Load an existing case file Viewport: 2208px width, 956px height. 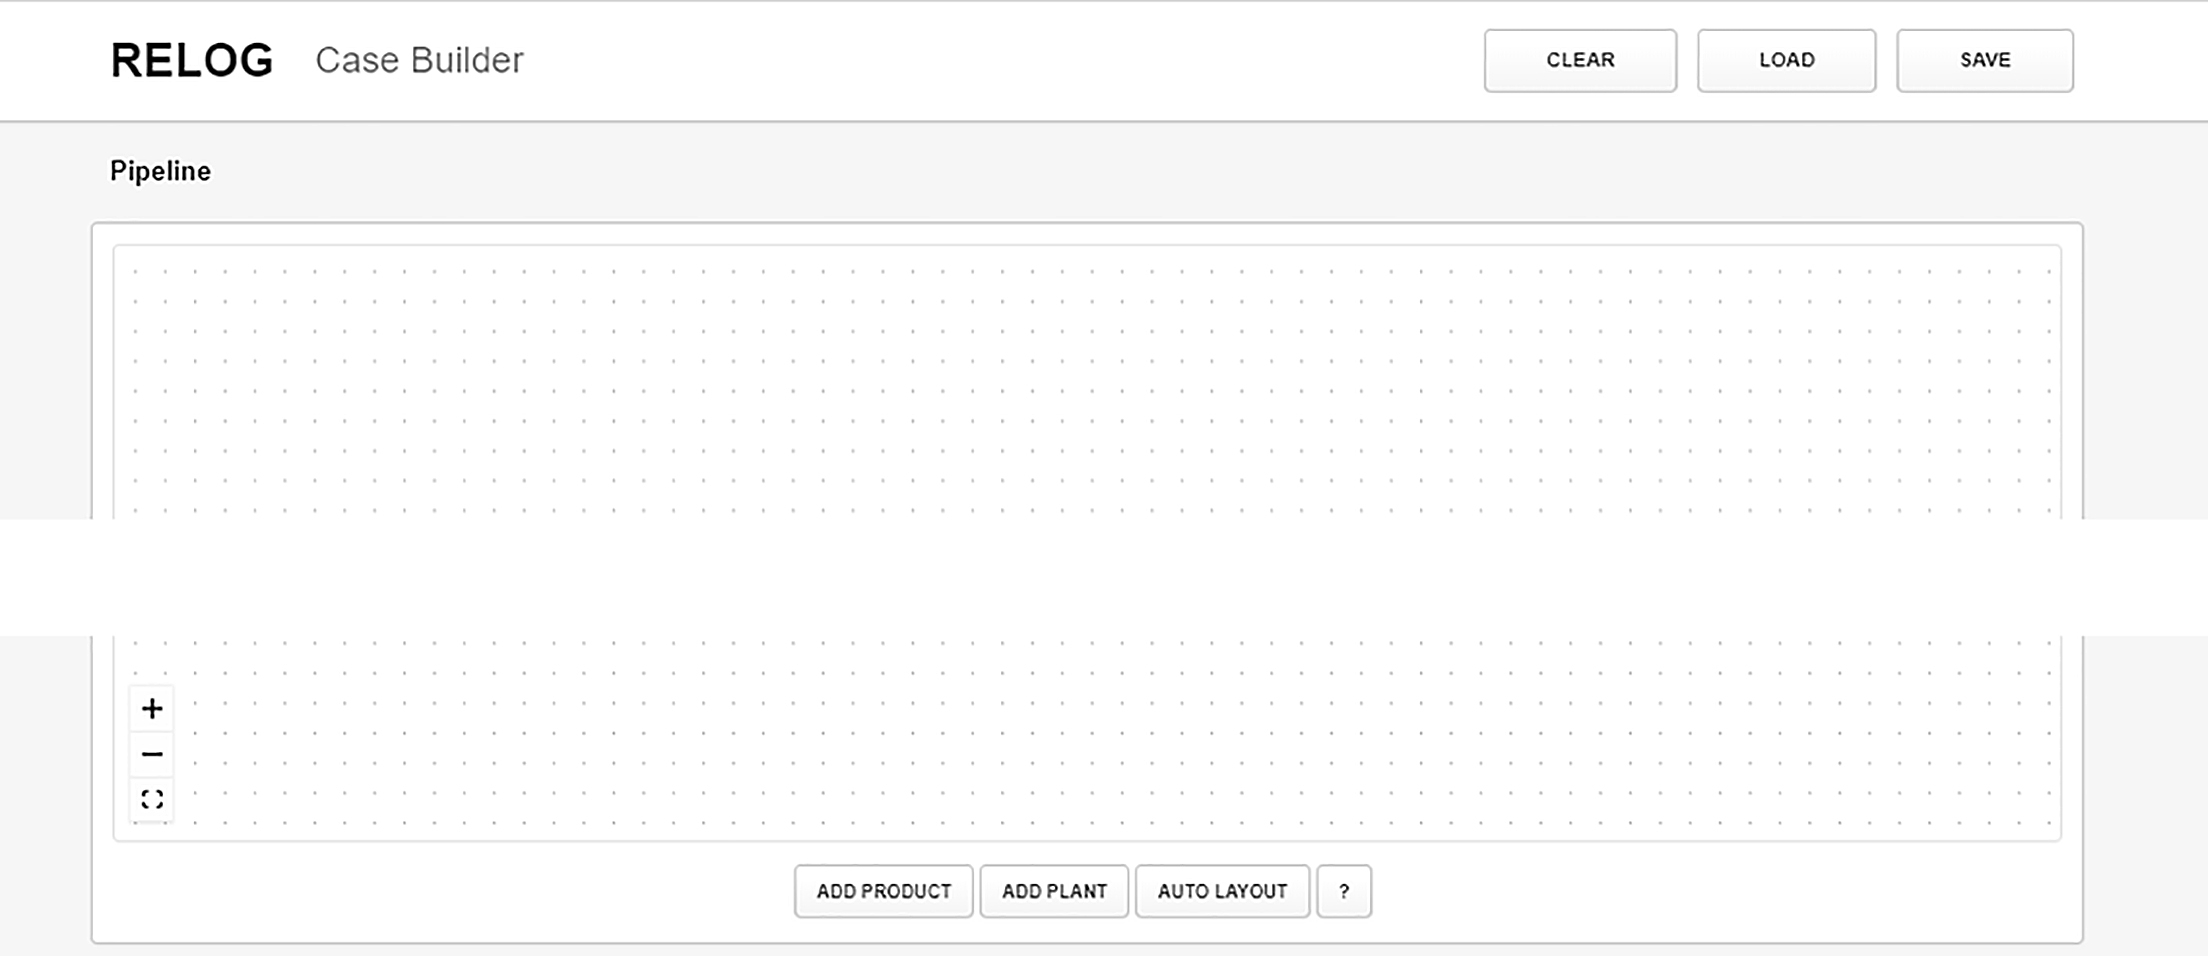coord(1786,60)
